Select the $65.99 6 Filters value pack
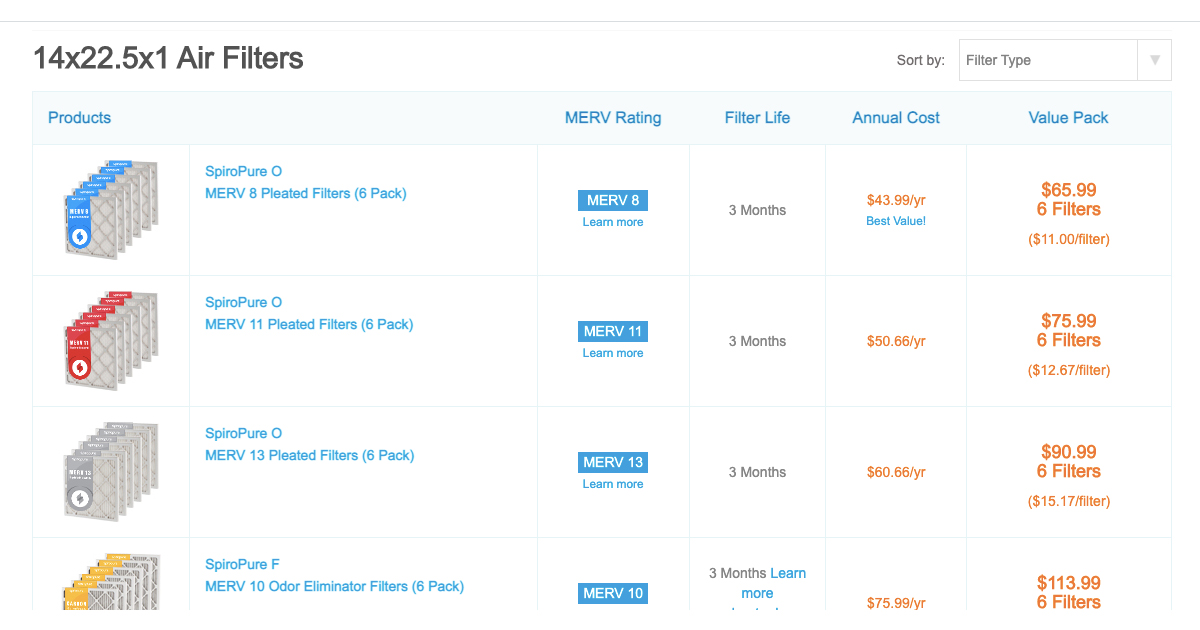The height and width of the screenshot is (630, 1200). pyautogui.click(x=1069, y=199)
